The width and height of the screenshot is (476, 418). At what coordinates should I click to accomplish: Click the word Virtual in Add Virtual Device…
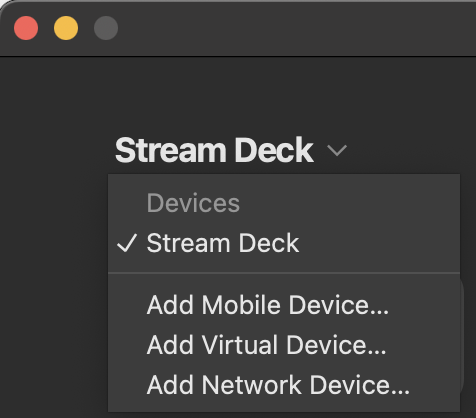[x=240, y=345]
